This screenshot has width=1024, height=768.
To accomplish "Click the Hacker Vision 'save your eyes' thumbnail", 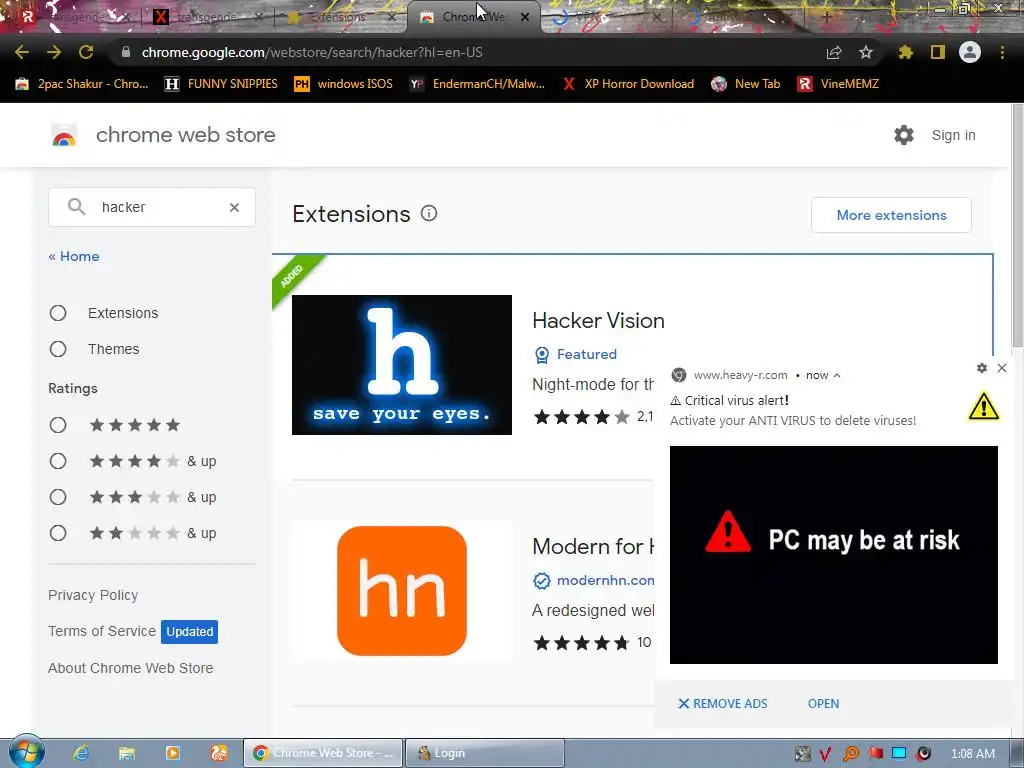I will pyautogui.click(x=402, y=365).
